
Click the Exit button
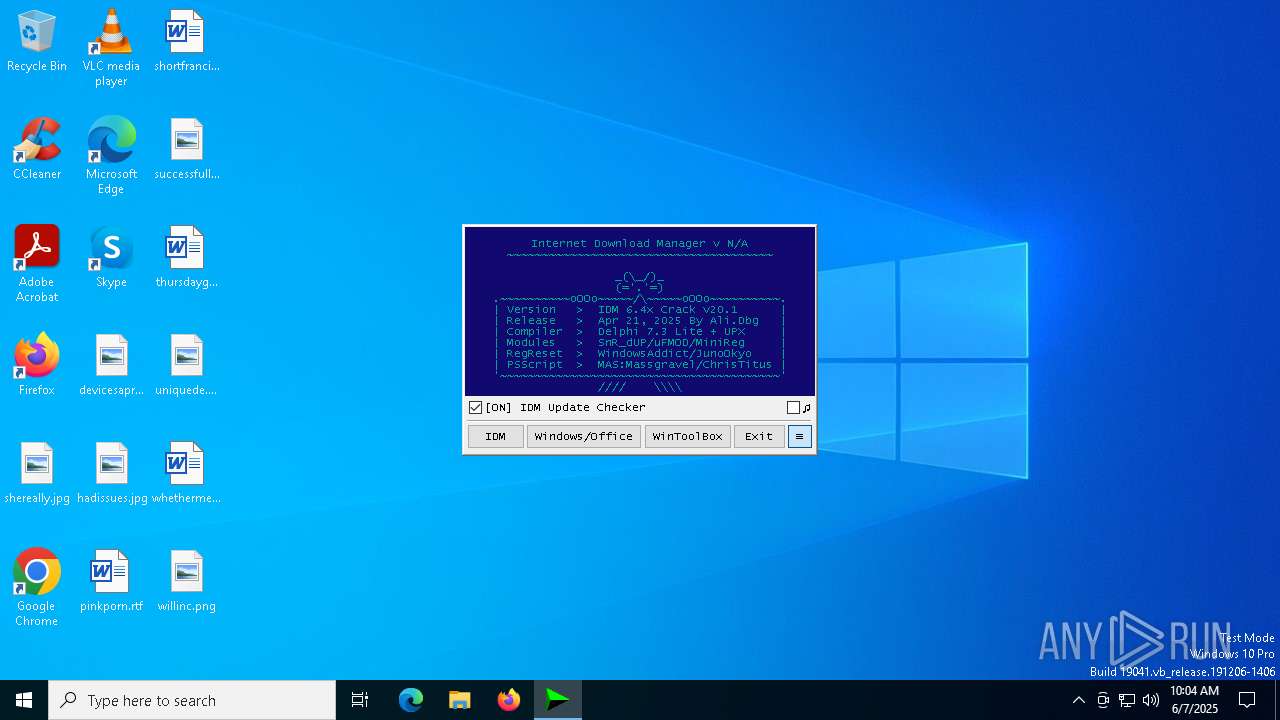click(x=759, y=436)
